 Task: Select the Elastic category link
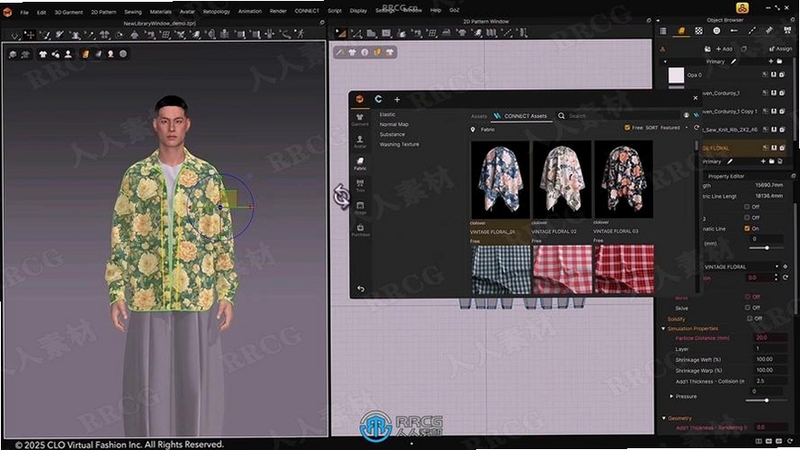[x=387, y=114]
